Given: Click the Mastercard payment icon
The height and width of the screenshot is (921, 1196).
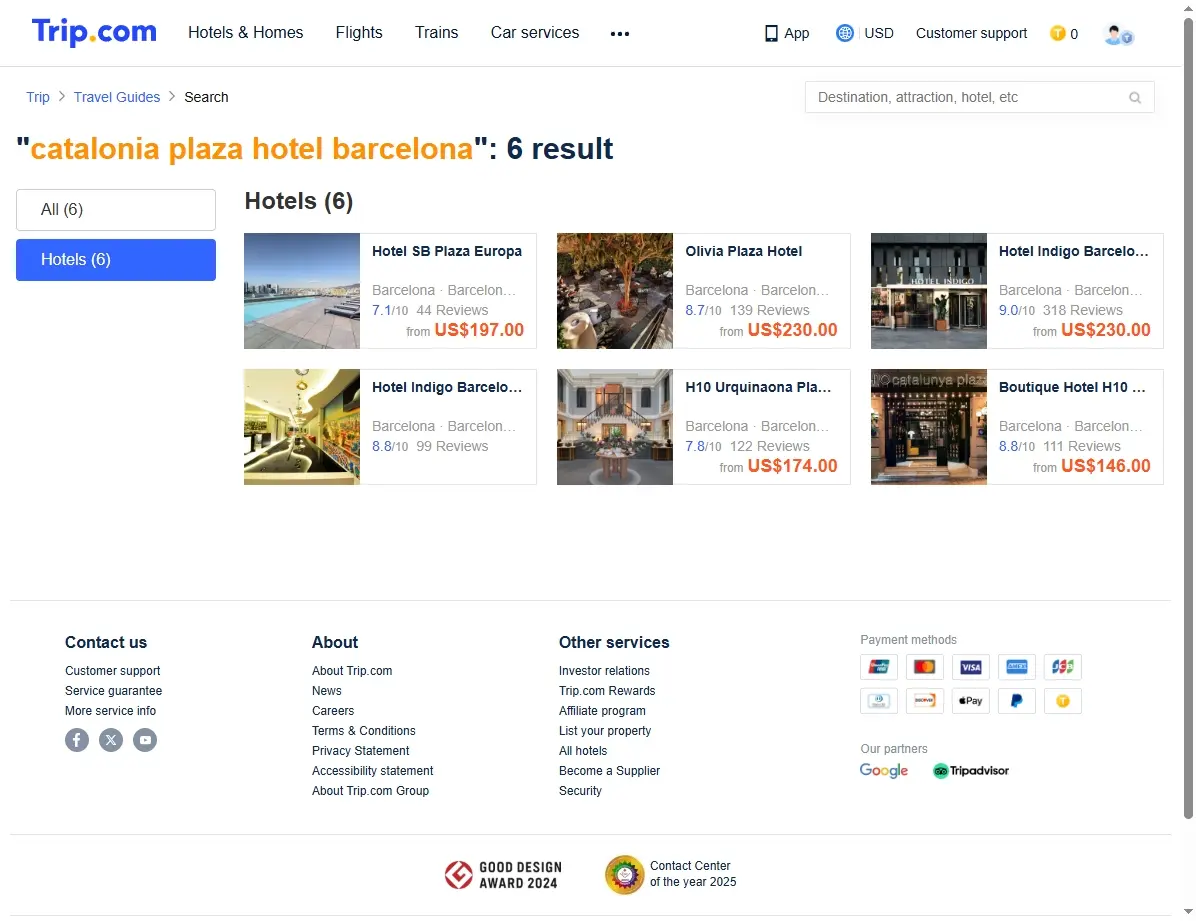Looking at the screenshot, I should [924, 667].
